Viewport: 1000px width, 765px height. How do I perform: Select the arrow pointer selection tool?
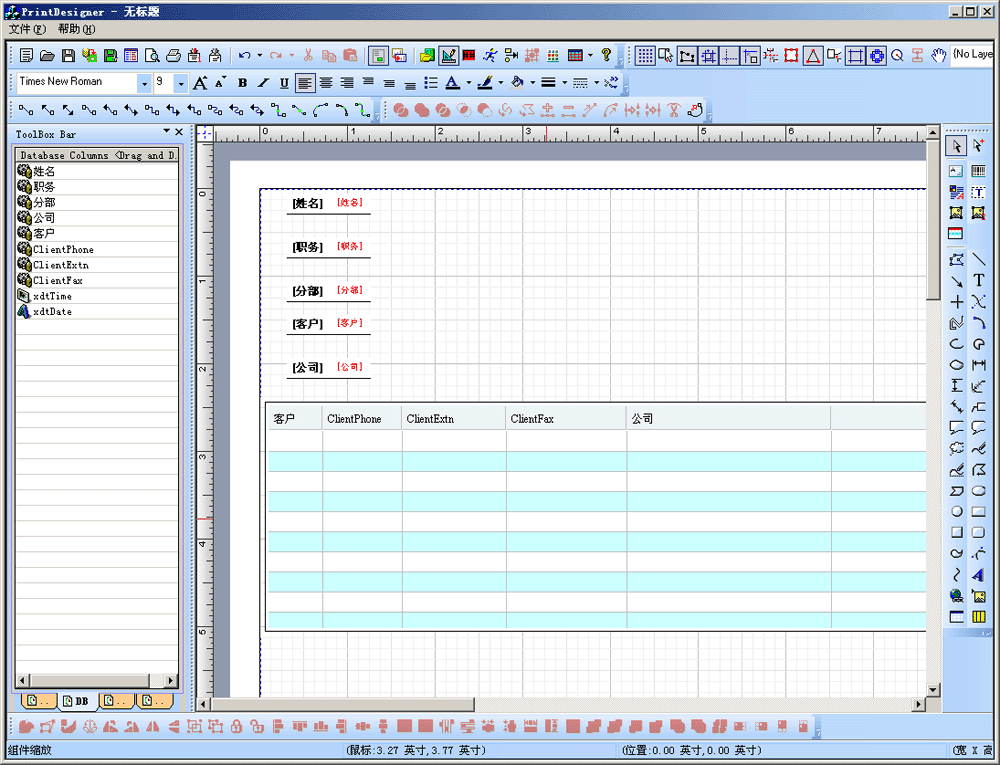pyautogui.click(x=956, y=146)
